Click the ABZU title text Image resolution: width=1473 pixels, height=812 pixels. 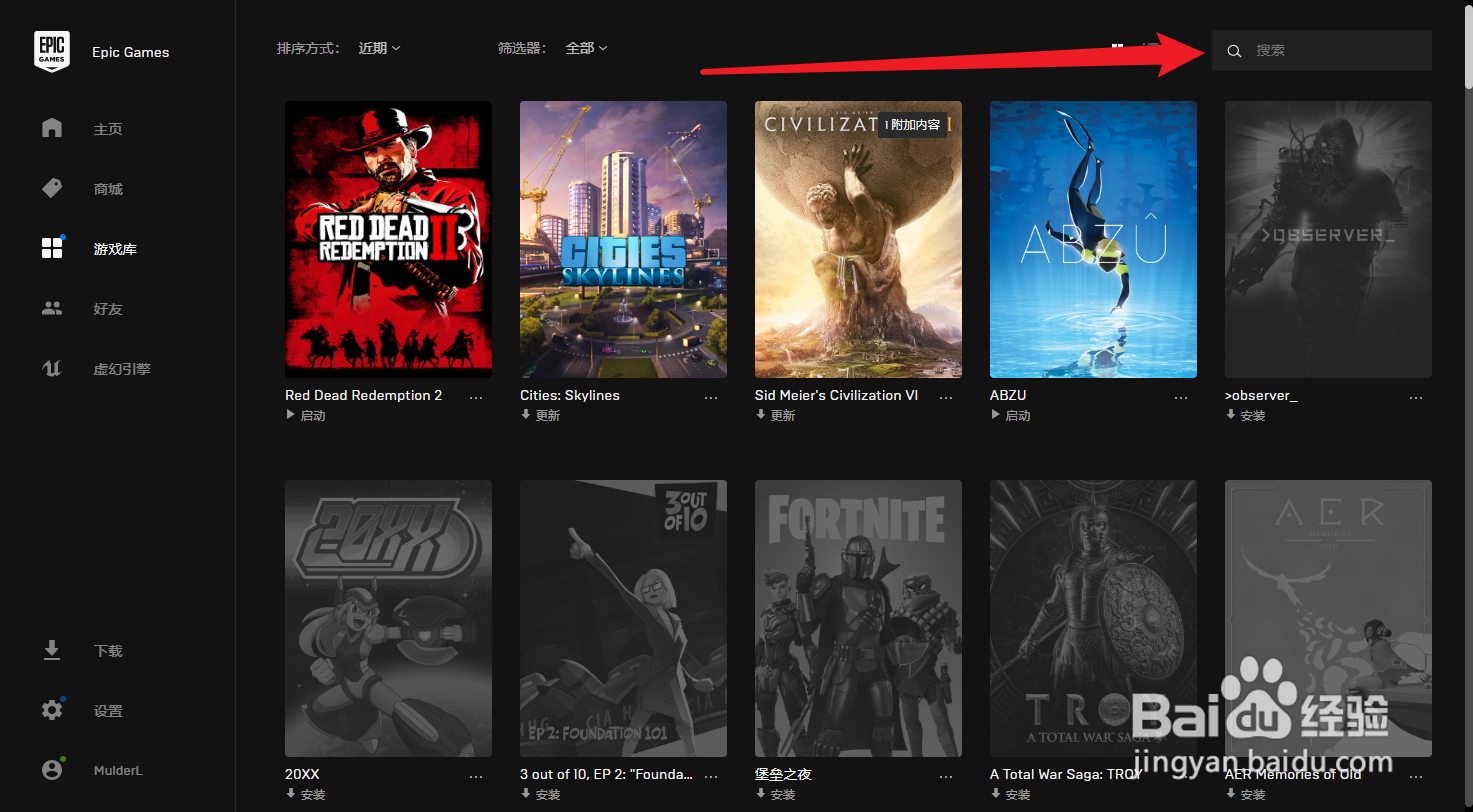1008,395
